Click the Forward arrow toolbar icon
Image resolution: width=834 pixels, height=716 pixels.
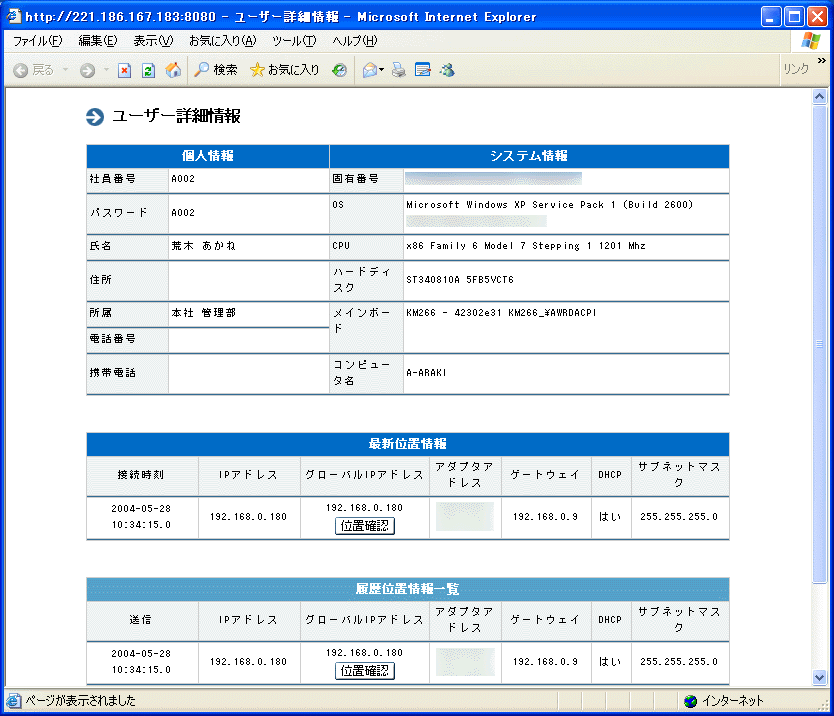pyautogui.click(x=87, y=70)
